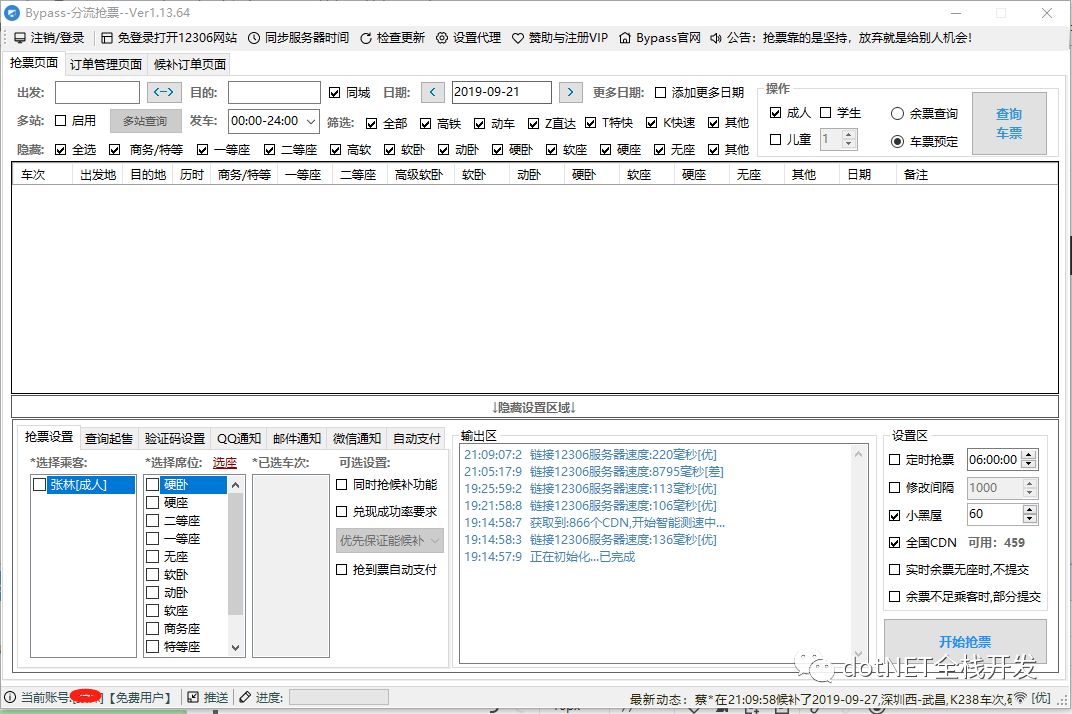
Task: Enable 同时抢候补功能 checkbox
Action: pyautogui.click(x=342, y=484)
